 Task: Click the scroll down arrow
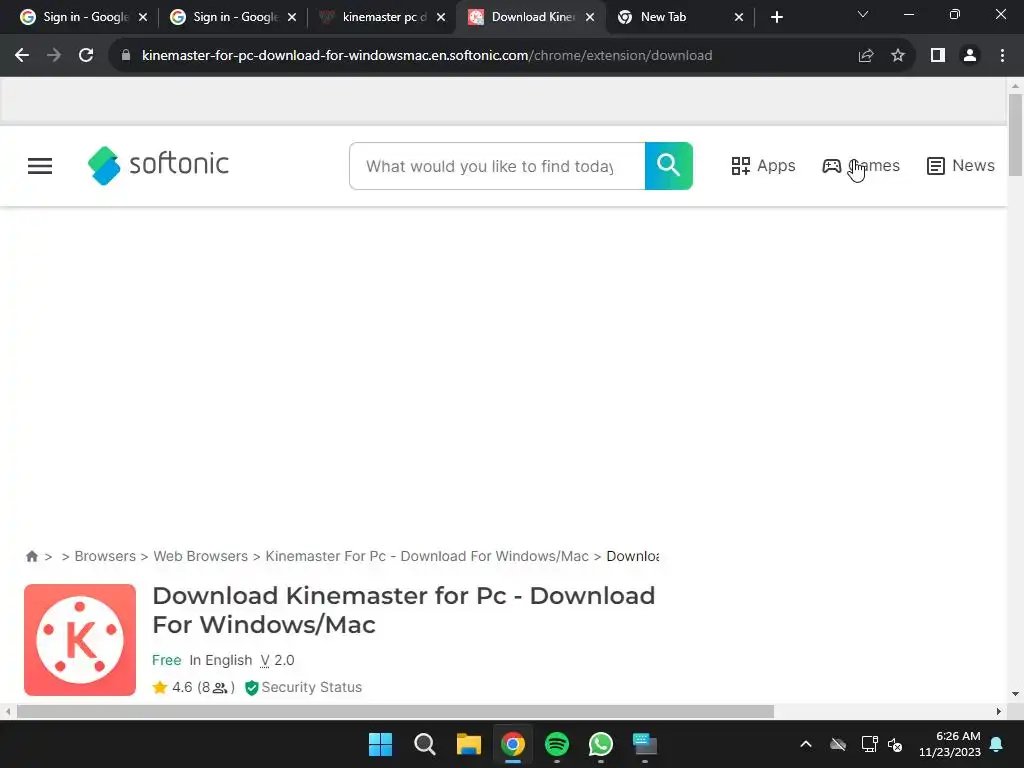(x=1015, y=694)
